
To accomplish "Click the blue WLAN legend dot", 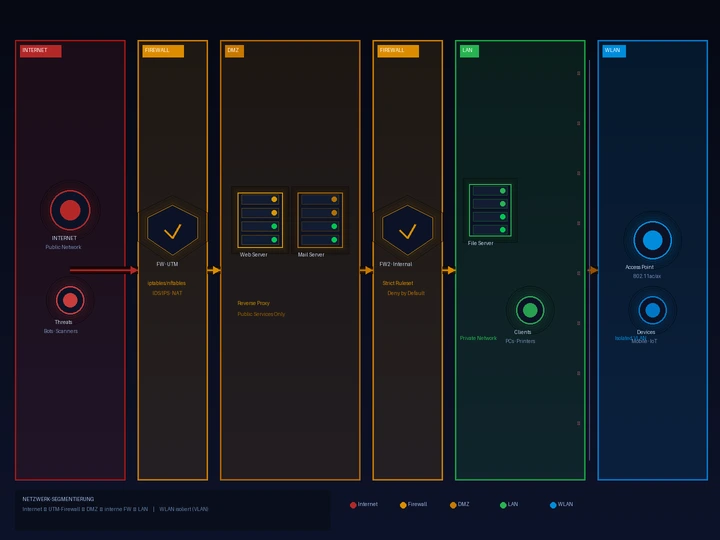I will (553, 505).
